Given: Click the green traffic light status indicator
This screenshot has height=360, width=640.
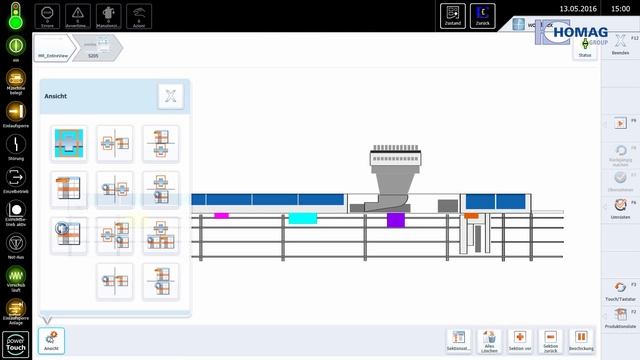Looking at the screenshot, I should pyautogui.click(x=16, y=16).
